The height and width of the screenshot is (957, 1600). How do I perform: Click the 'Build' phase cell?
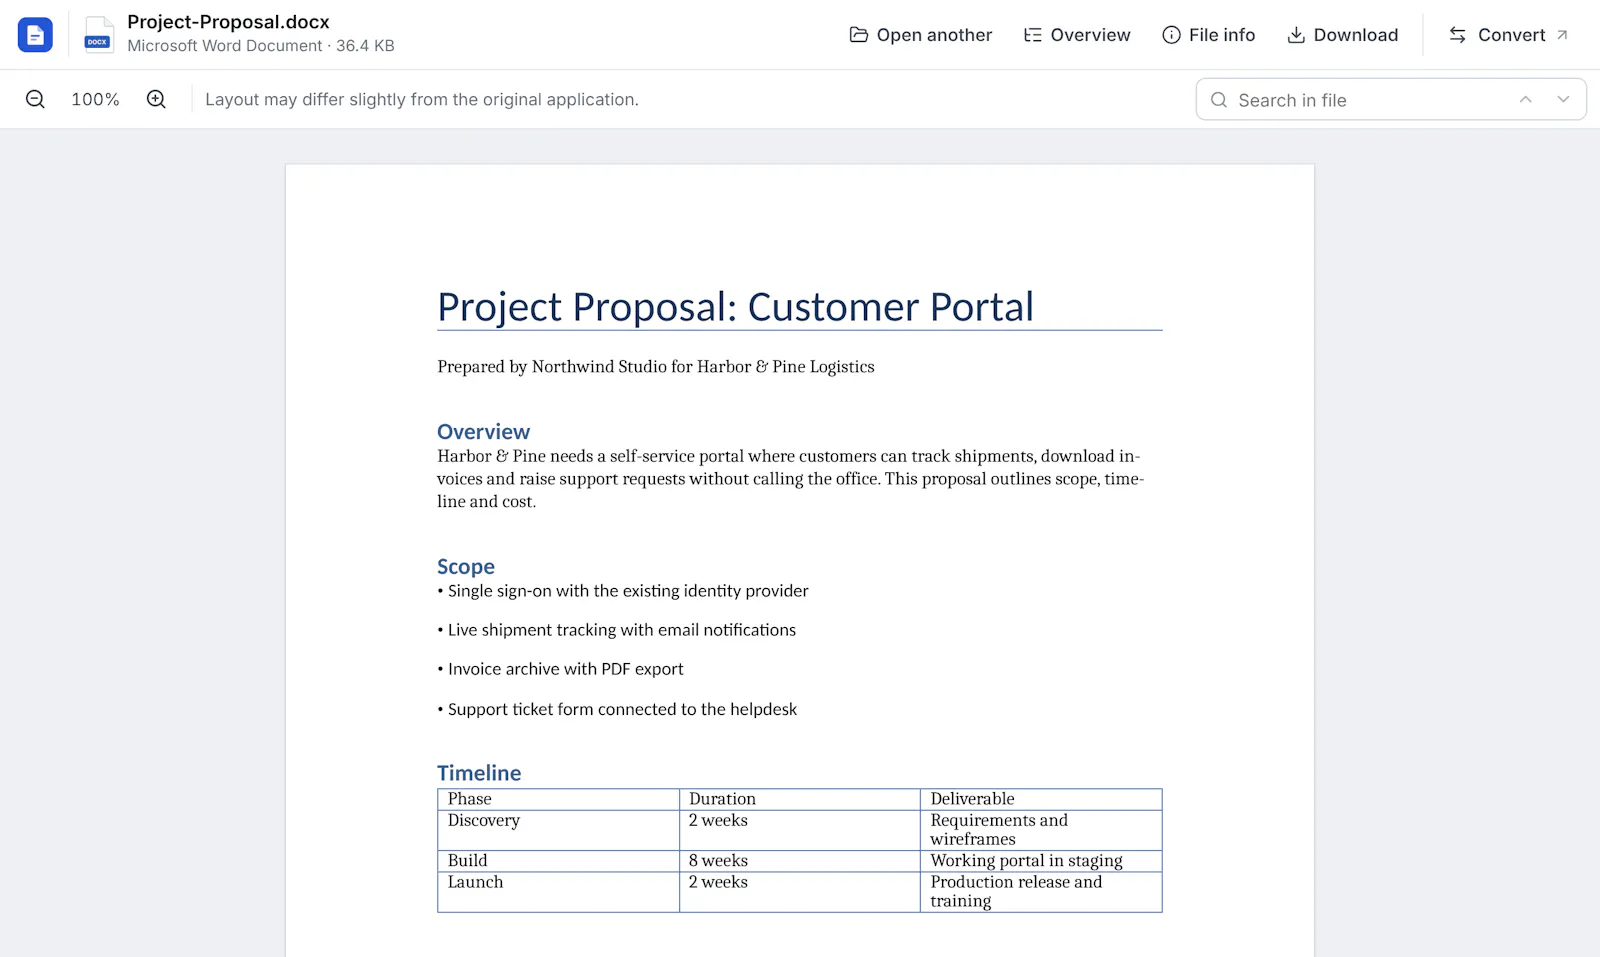(x=558, y=861)
